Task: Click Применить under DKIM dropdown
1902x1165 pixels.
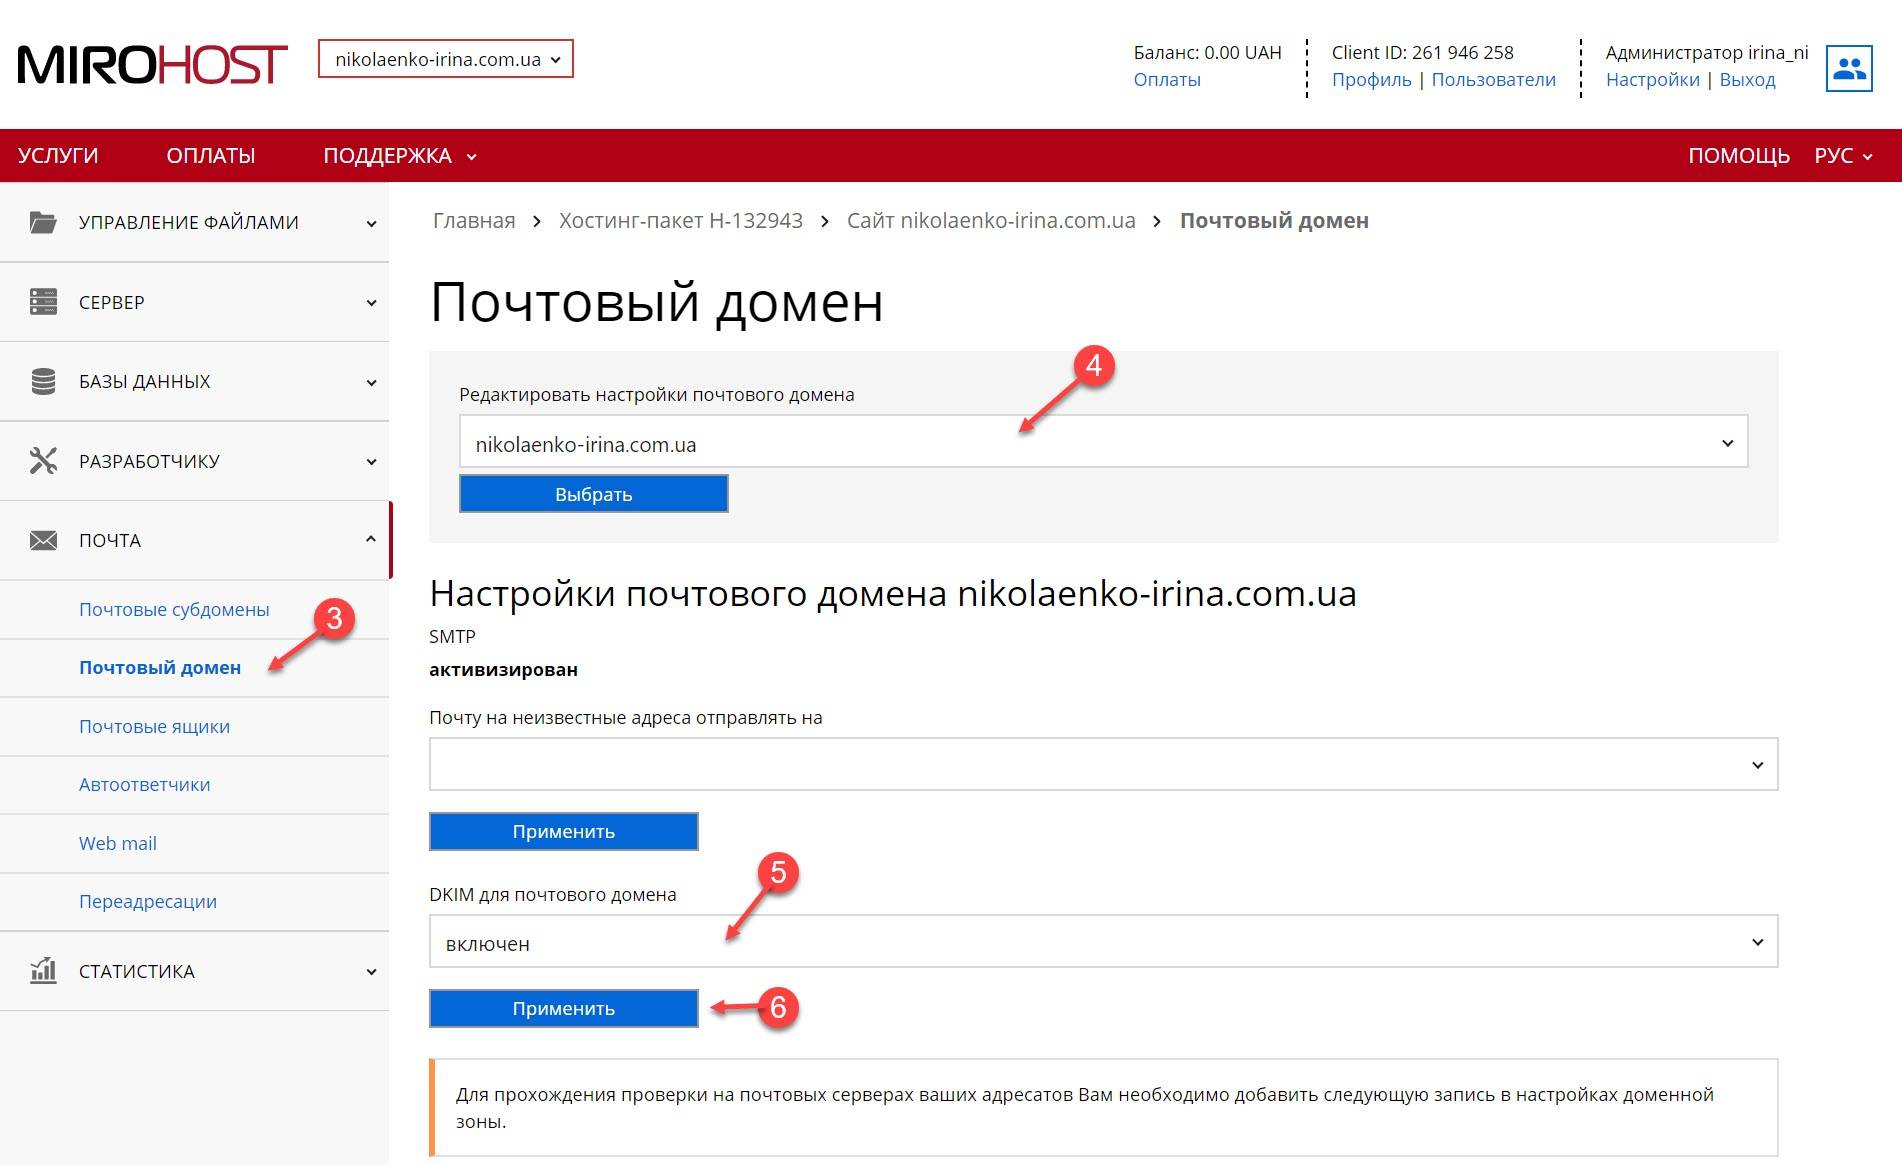Action: 564,1008
